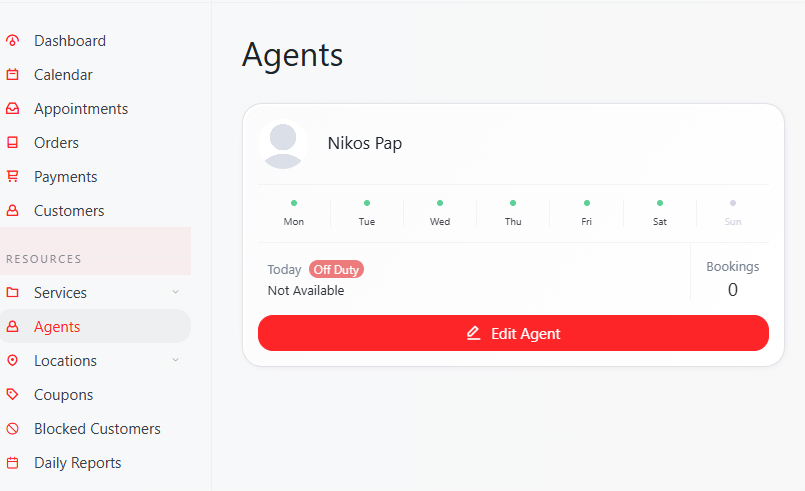Click the Locations pin icon
Image resolution: width=805 pixels, height=491 pixels.
pyautogui.click(x=12, y=361)
